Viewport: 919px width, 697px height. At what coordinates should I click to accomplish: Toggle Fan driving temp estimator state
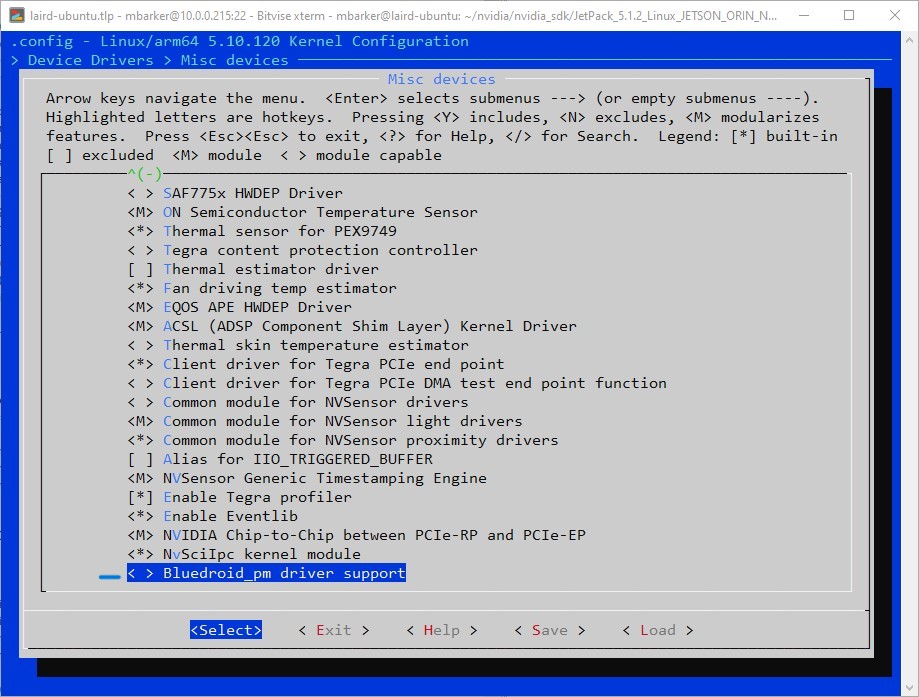137,288
